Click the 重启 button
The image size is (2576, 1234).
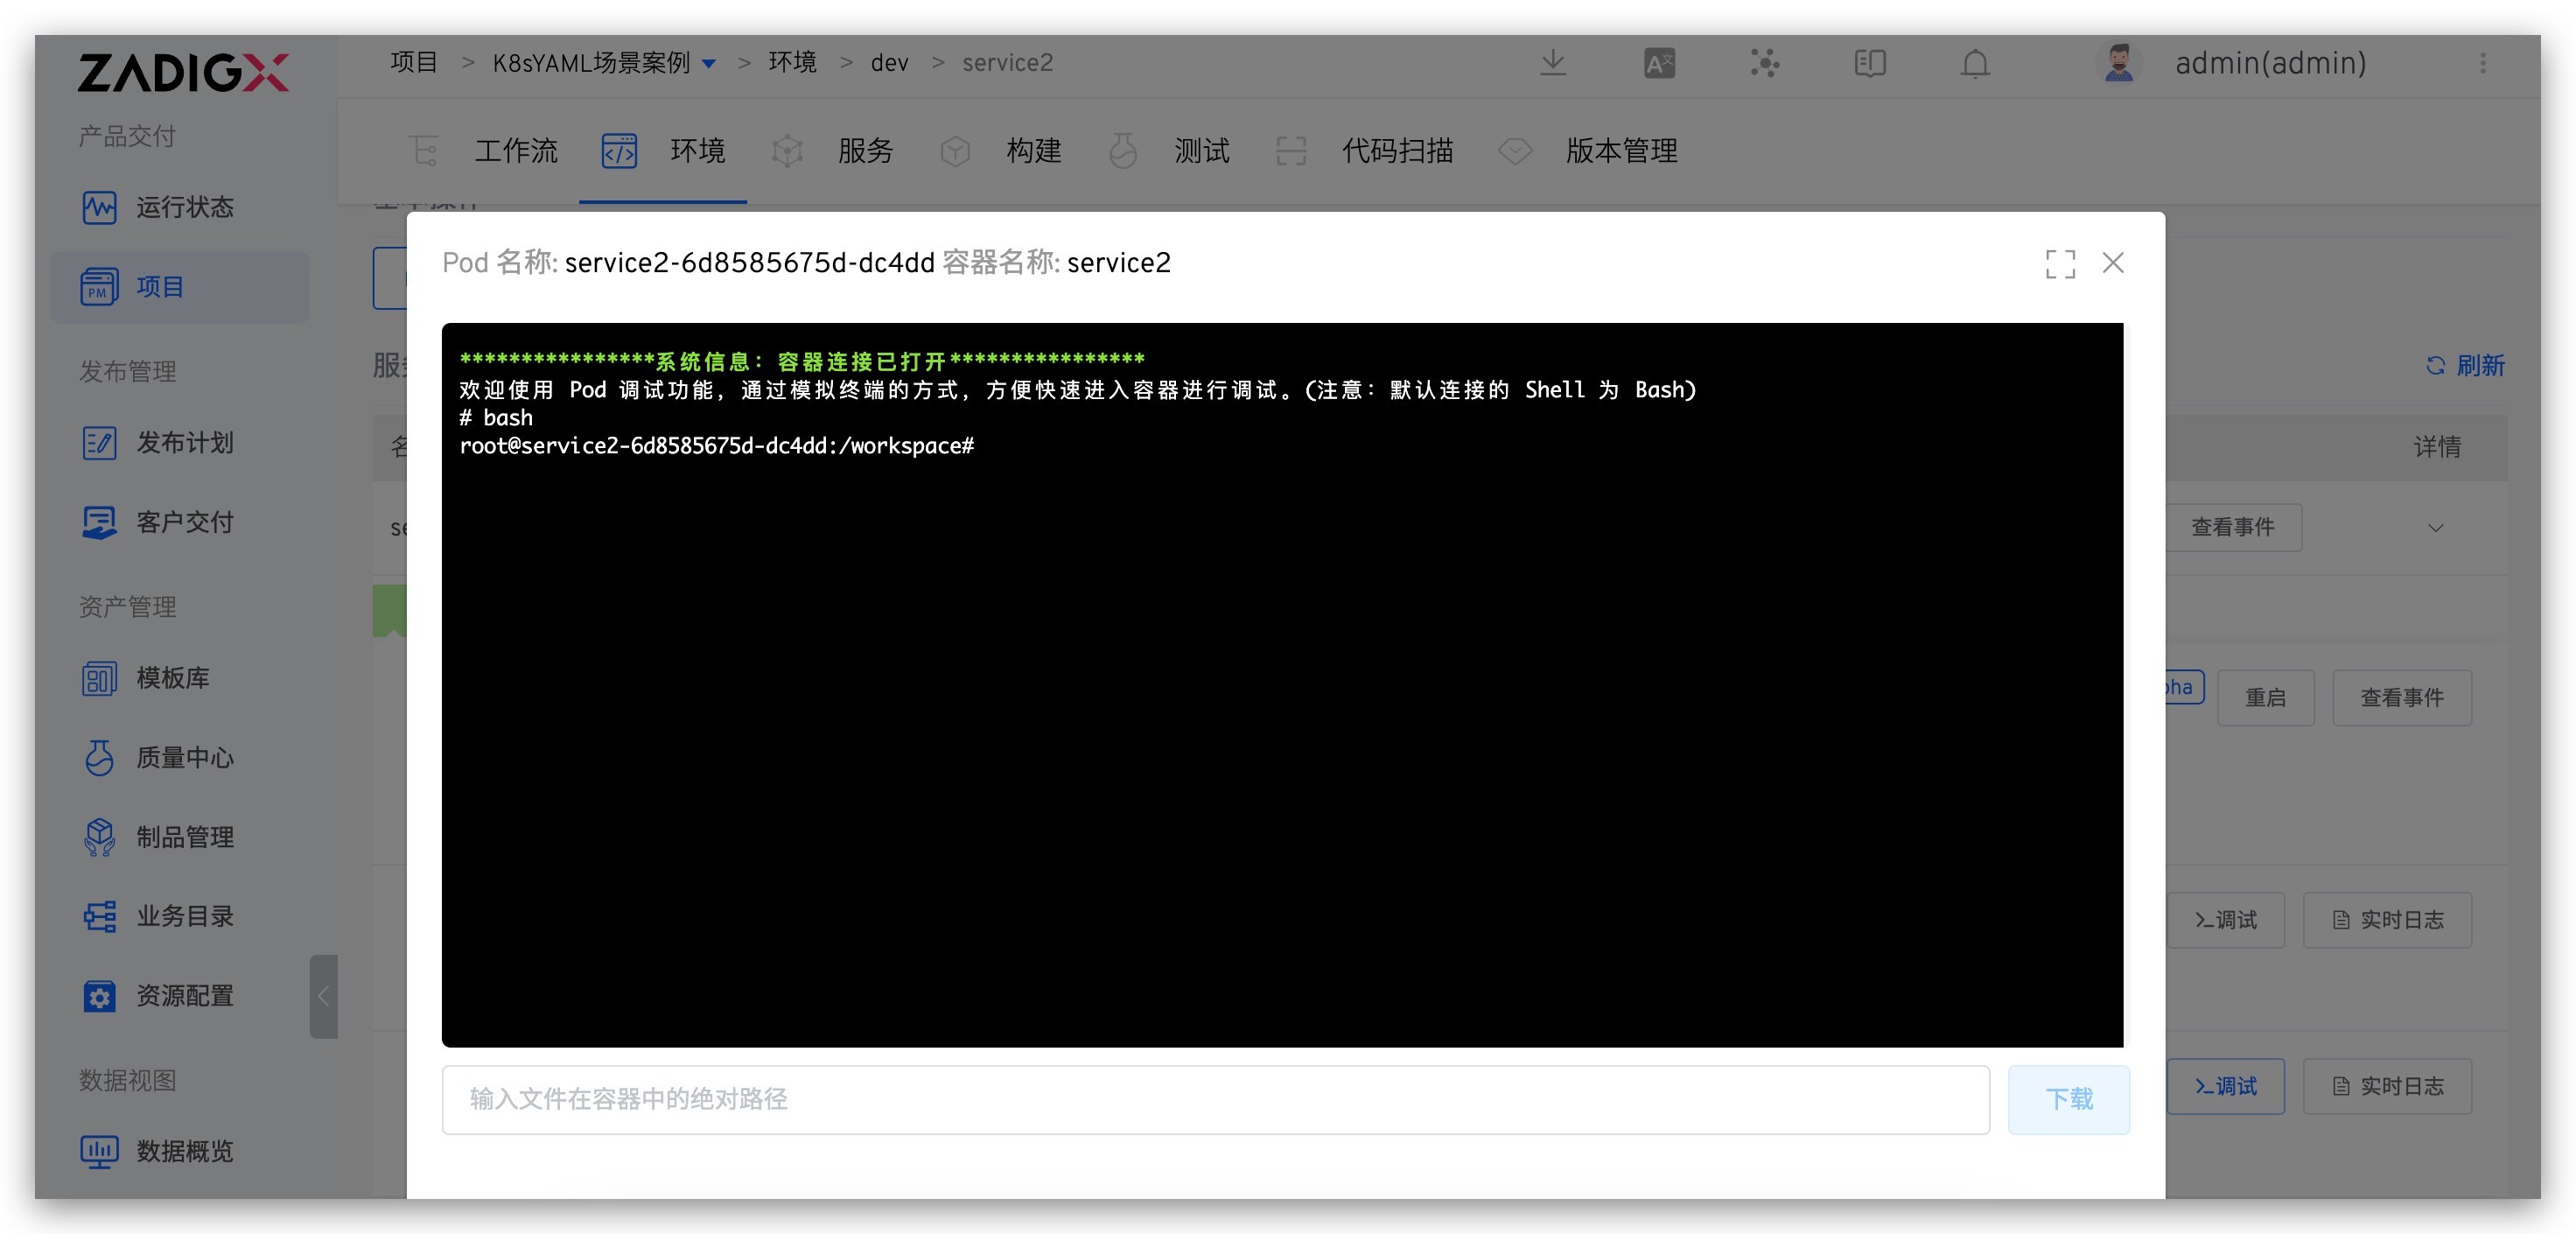2265,698
